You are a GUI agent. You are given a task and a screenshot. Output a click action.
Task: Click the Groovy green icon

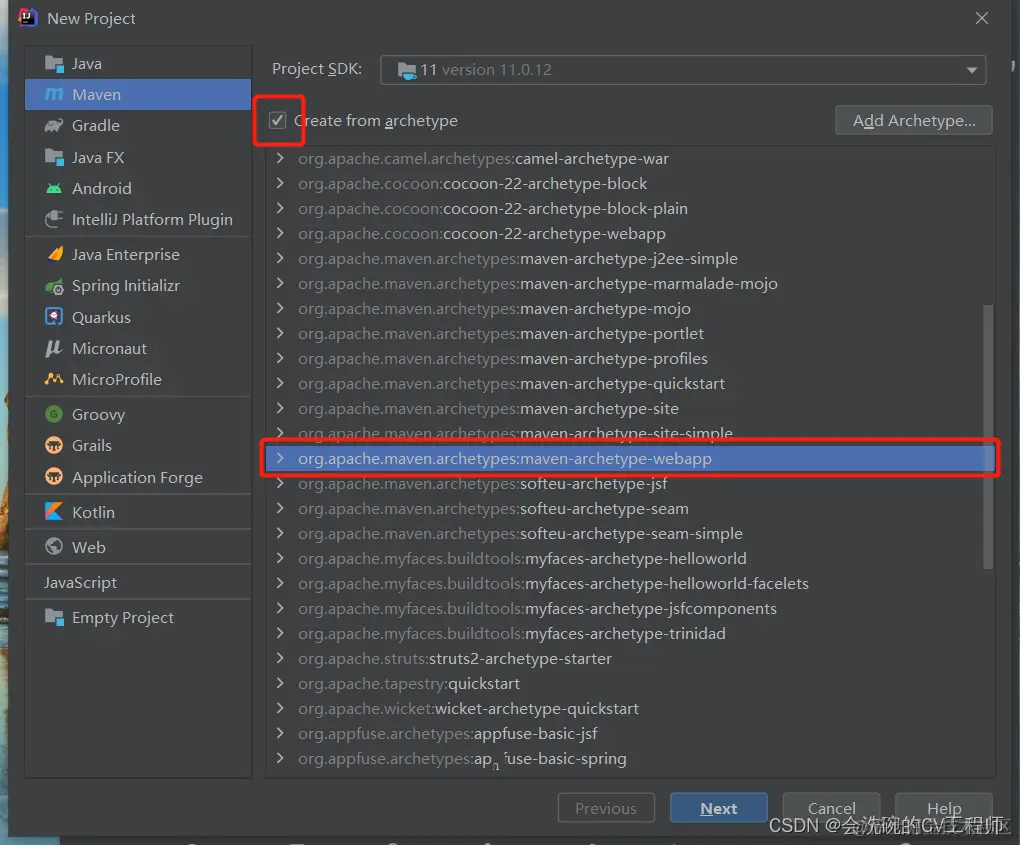[54, 414]
